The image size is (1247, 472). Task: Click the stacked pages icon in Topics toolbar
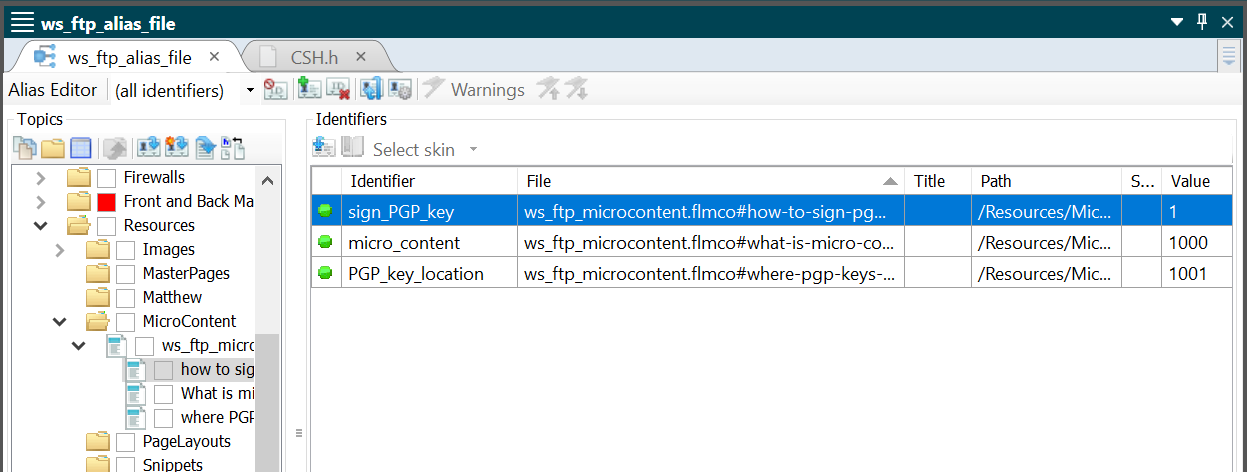click(25, 149)
